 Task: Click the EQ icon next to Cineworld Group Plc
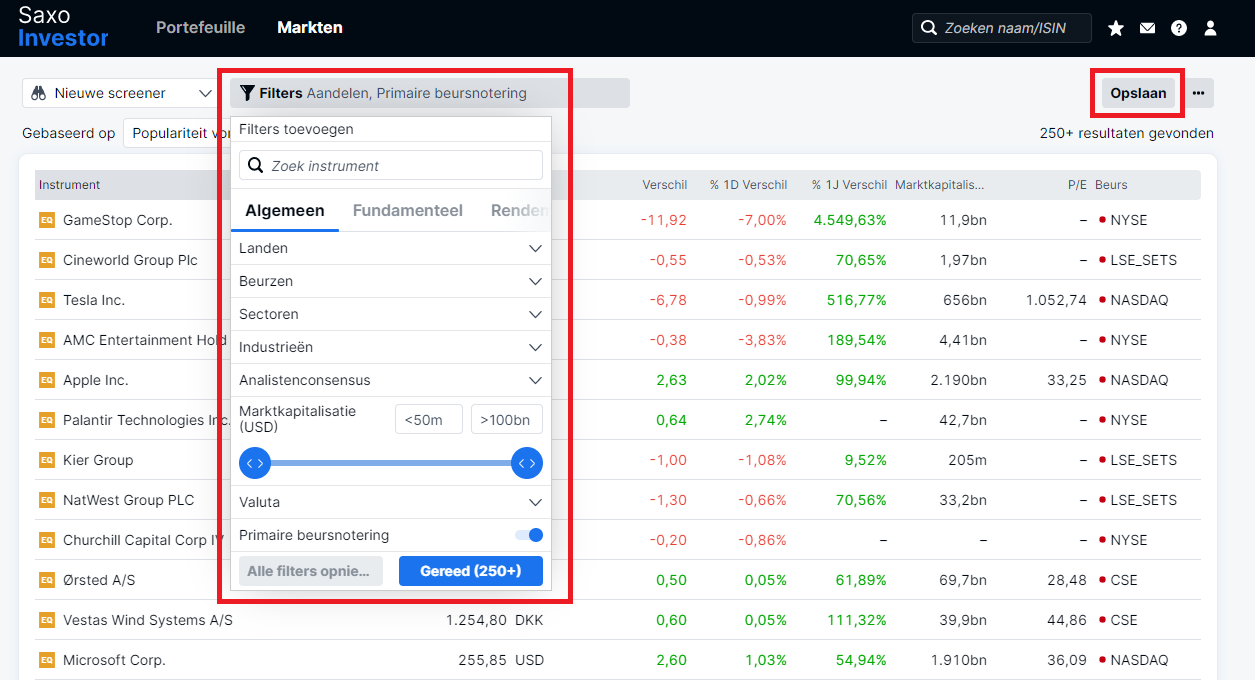tap(46, 260)
